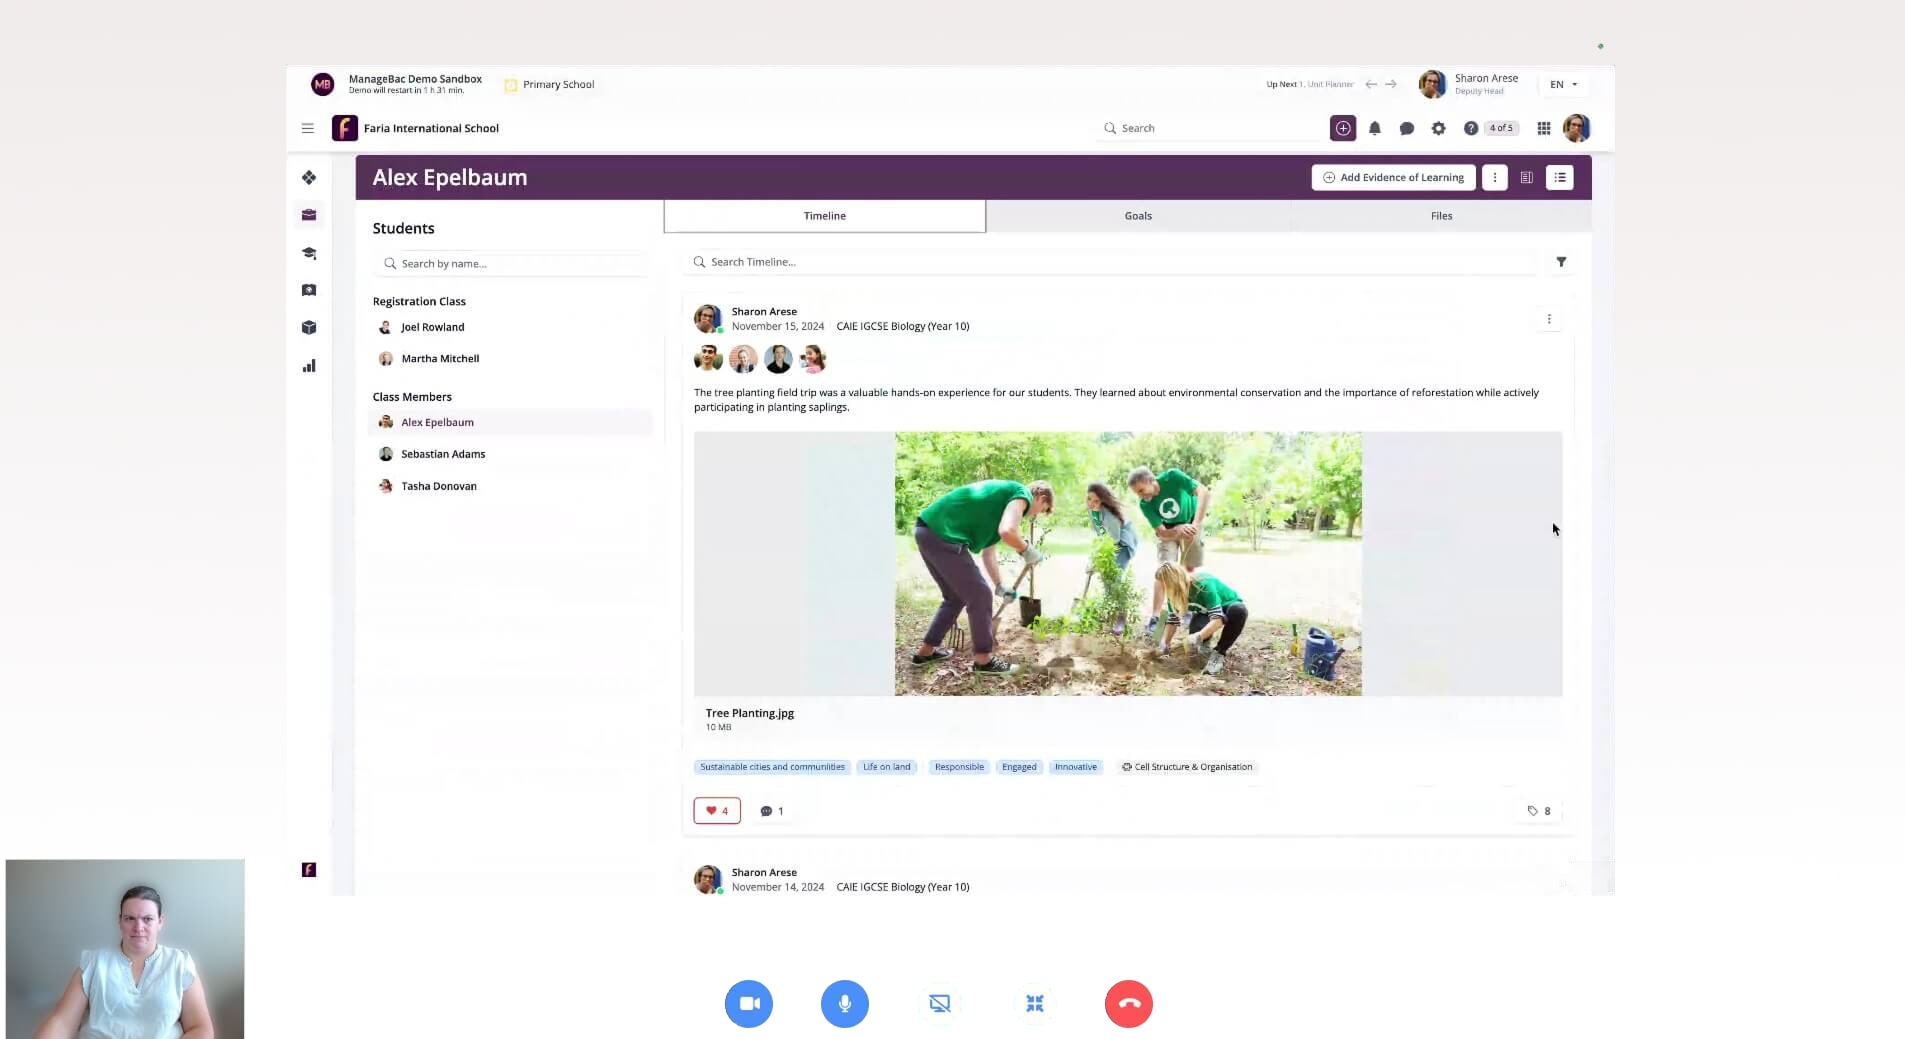Click the Search Timeline input field
Viewport: 1905px width, 1039px height.
tap(1110, 262)
